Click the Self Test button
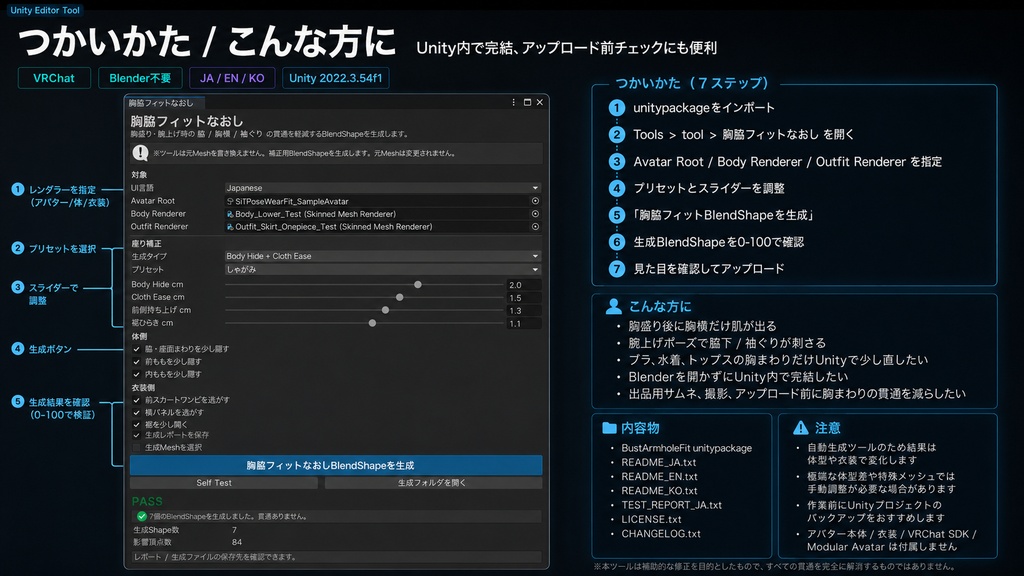This screenshot has height=576, width=1024. point(223,483)
